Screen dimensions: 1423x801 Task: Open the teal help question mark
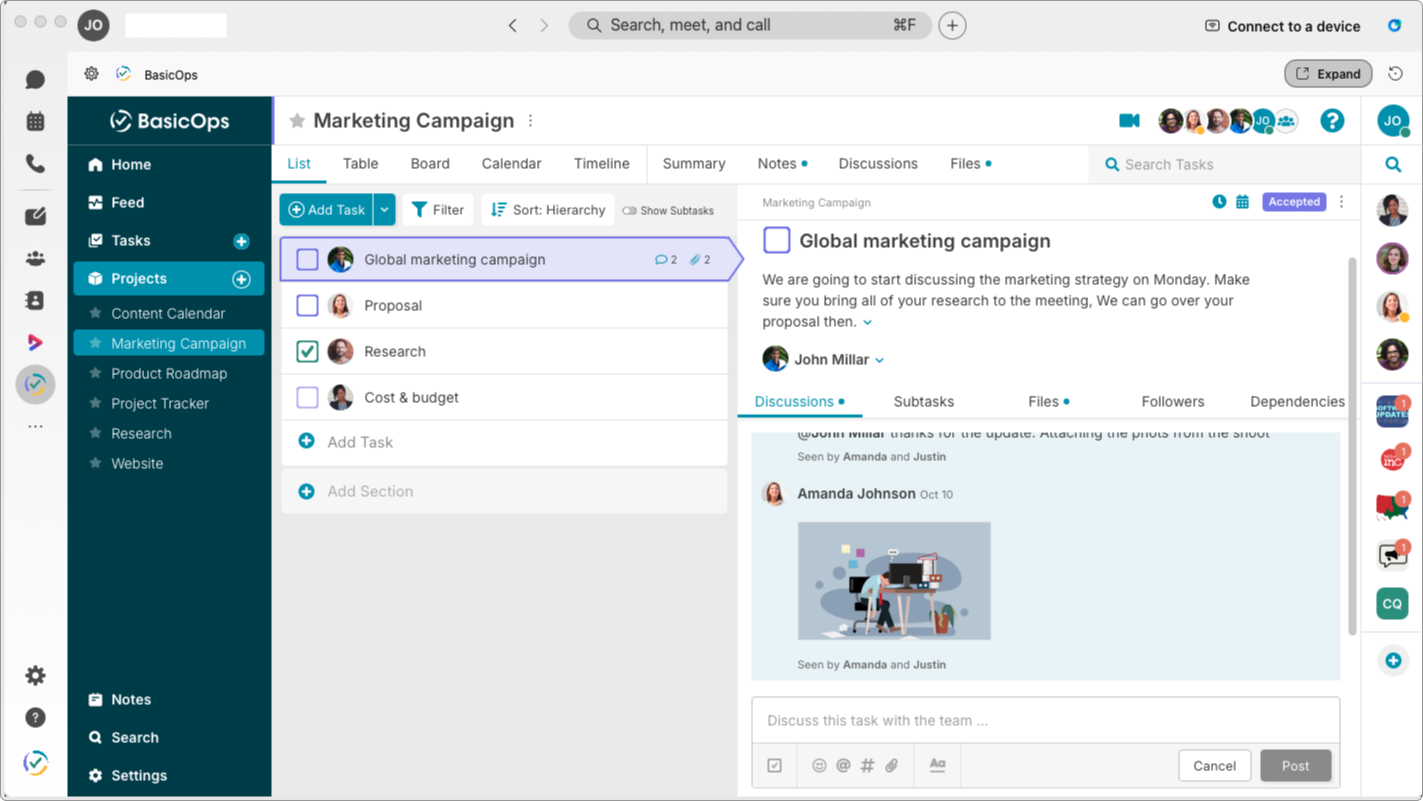1331,121
